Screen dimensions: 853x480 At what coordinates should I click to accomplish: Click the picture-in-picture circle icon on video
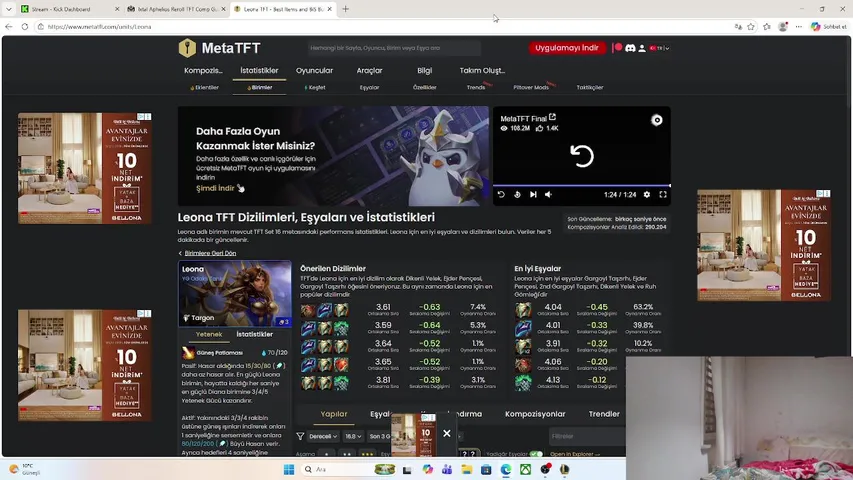(x=657, y=120)
